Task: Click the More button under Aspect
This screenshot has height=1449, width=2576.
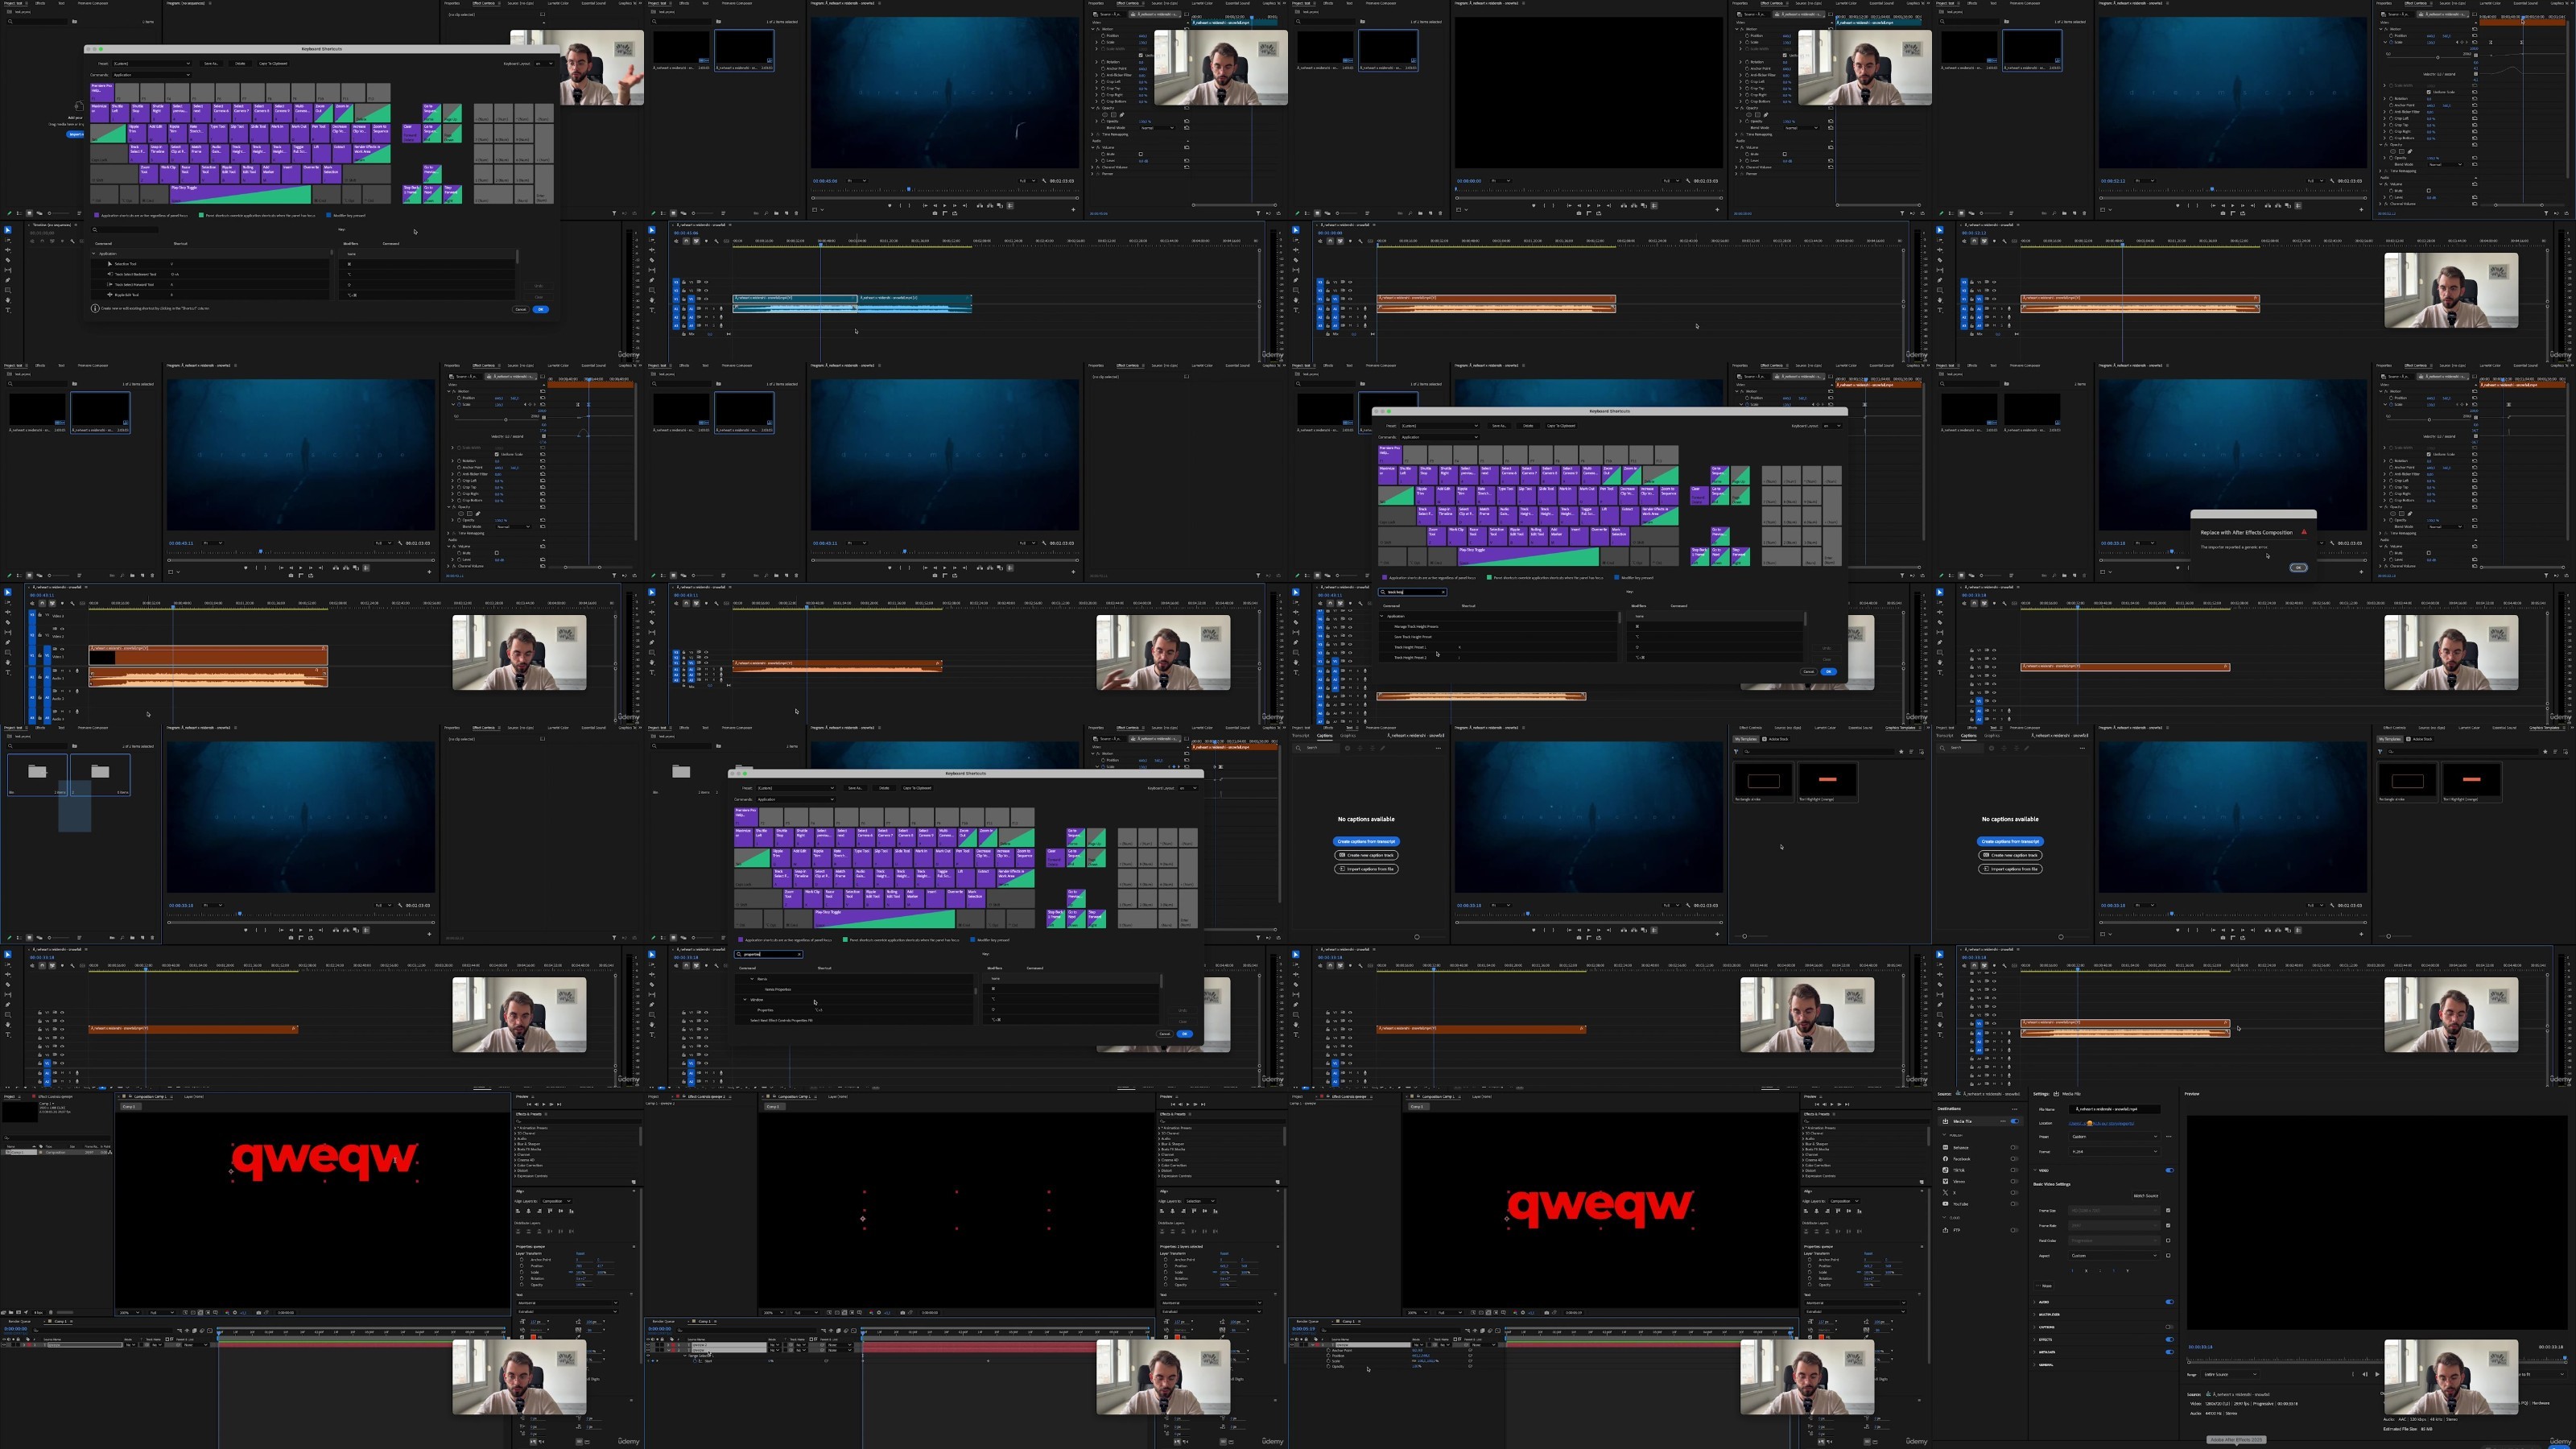Action: [x=2044, y=1286]
